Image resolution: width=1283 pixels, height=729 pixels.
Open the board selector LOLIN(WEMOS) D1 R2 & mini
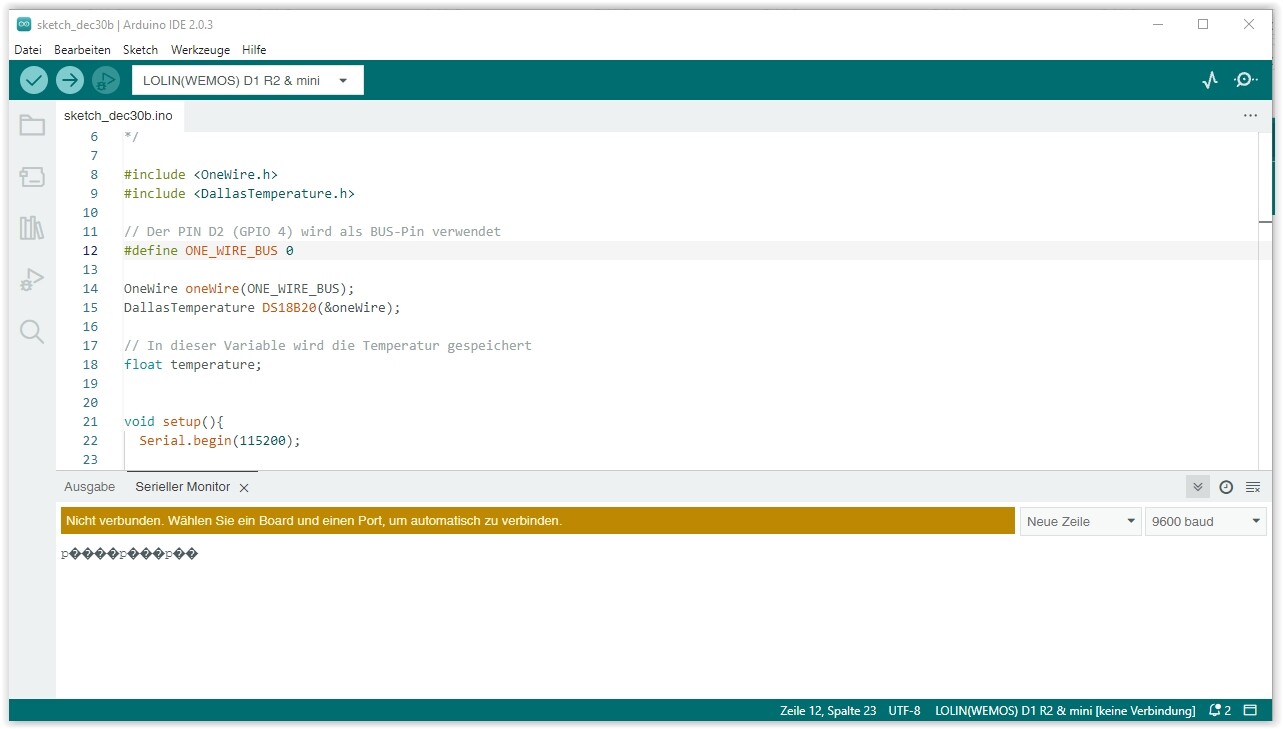[248, 80]
